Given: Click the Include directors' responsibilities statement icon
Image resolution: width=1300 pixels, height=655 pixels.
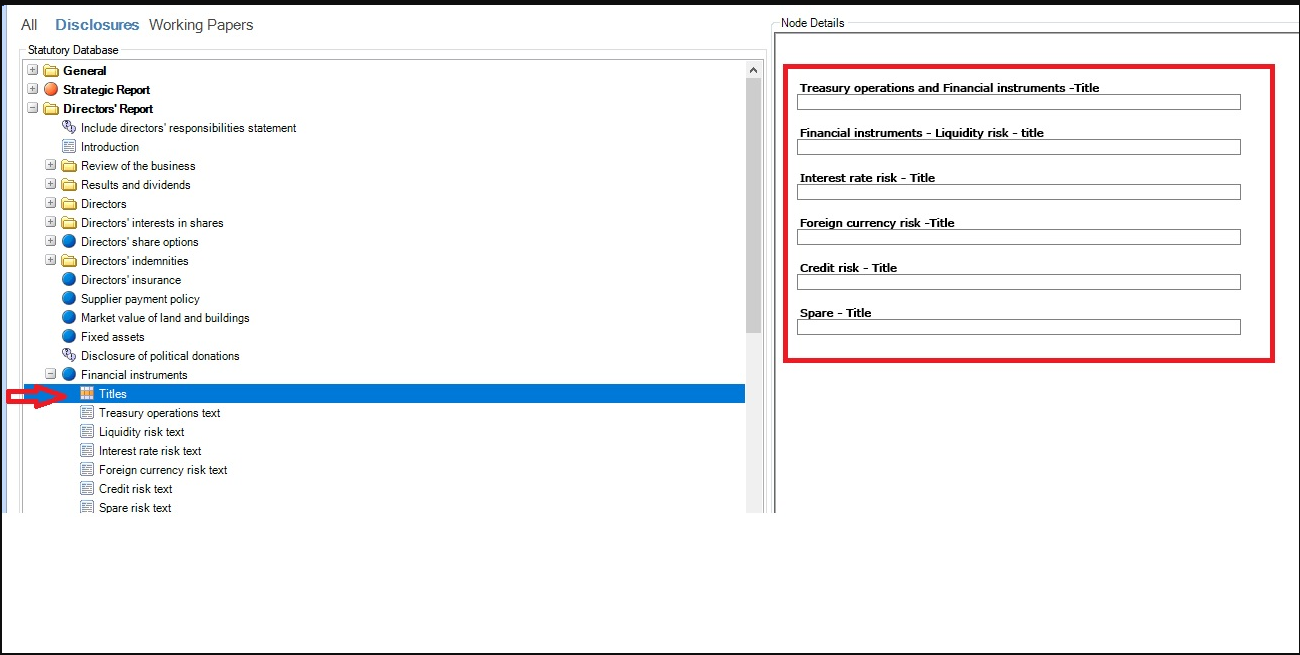Looking at the screenshot, I should point(69,128).
